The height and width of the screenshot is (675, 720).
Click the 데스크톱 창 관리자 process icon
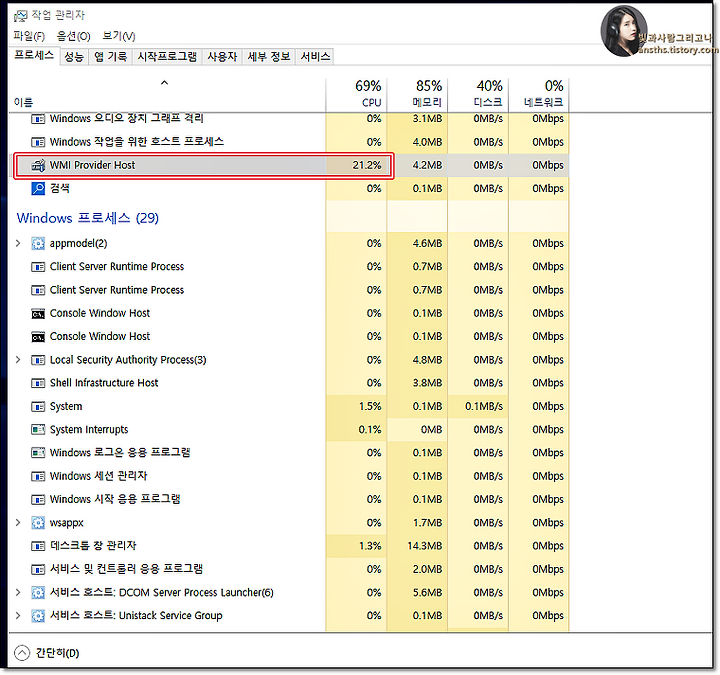(x=38, y=546)
